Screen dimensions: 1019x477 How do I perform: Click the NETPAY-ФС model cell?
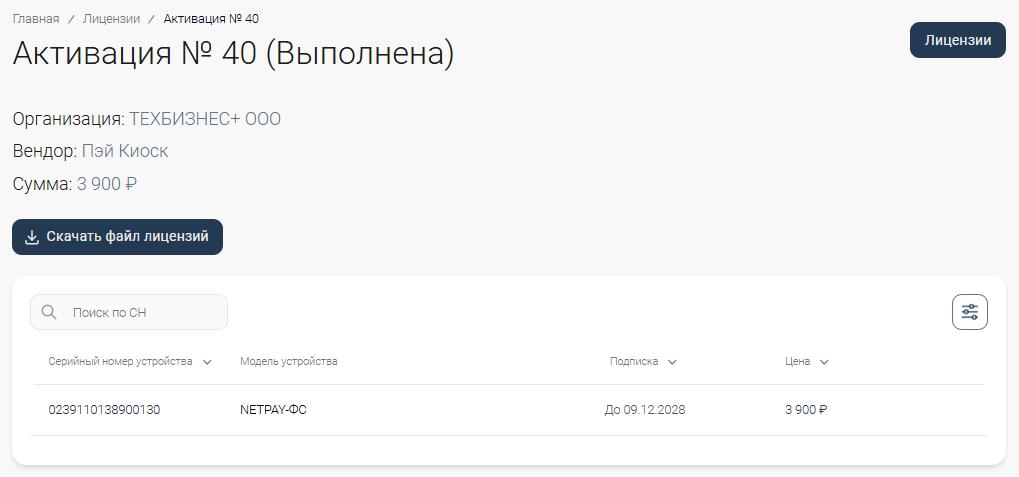pos(273,410)
